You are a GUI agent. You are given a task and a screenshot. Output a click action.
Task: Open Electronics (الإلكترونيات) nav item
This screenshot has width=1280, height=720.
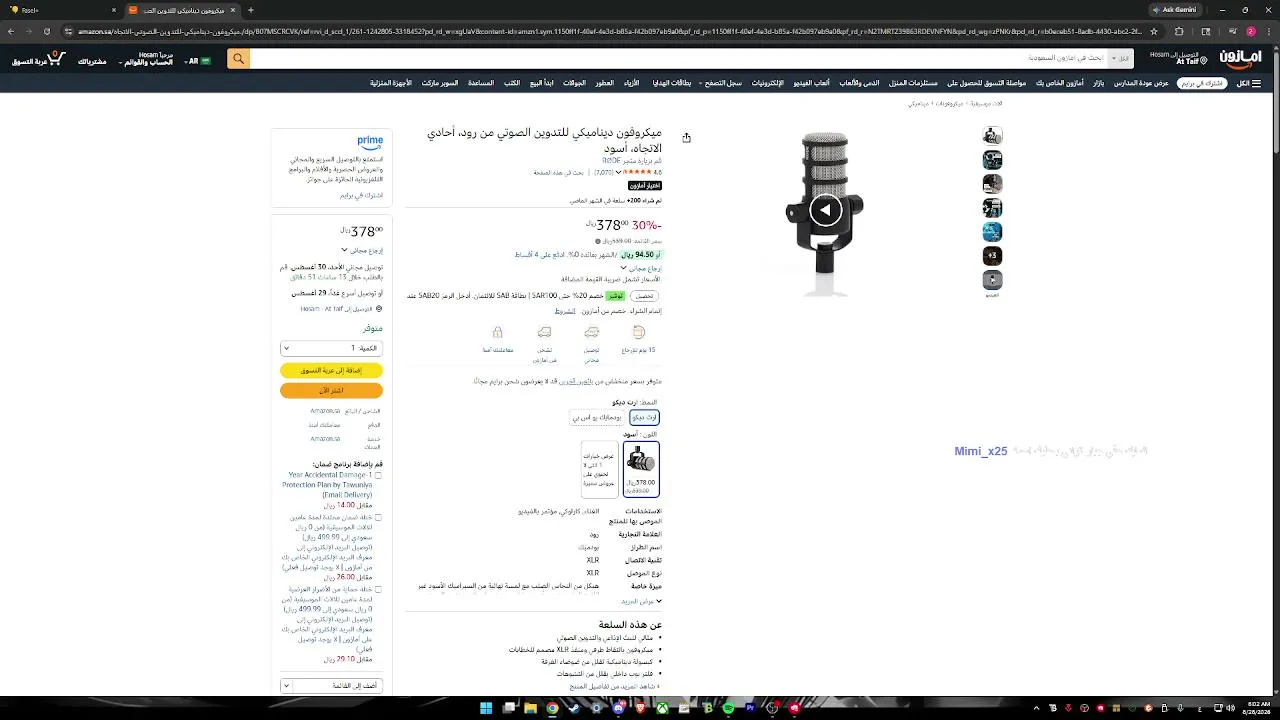(768, 83)
